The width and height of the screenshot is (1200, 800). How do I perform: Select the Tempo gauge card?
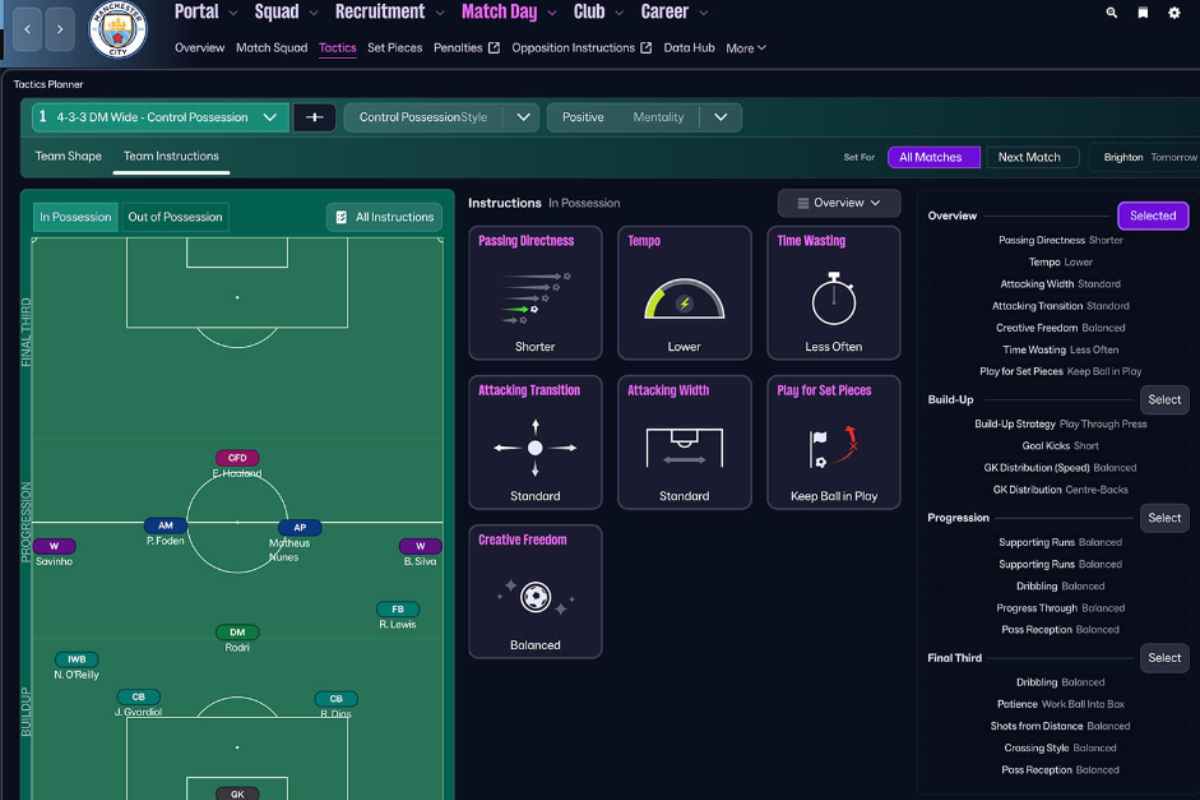(x=684, y=293)
